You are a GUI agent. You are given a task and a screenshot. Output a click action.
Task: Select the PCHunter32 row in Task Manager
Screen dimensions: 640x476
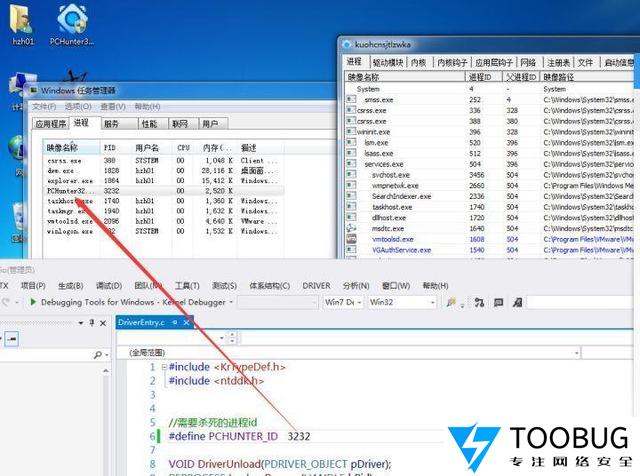162,191
